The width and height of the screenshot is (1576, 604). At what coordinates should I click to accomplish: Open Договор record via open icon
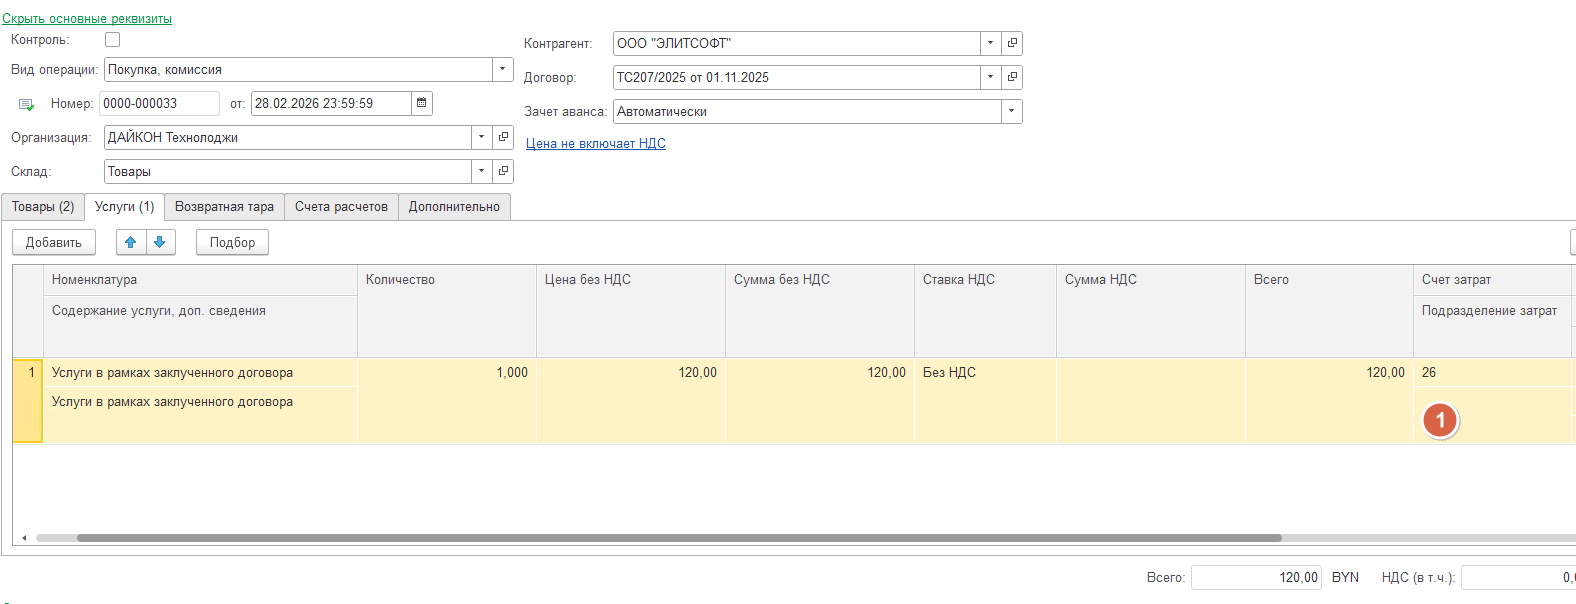tap(1012, 77)
